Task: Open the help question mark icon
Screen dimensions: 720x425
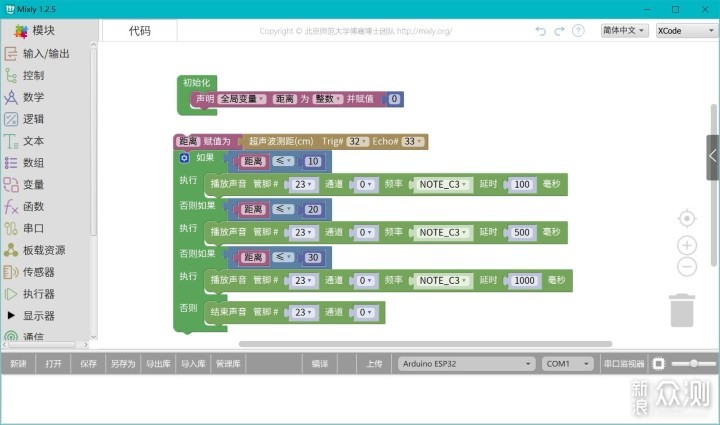Action: coord(578,31)
